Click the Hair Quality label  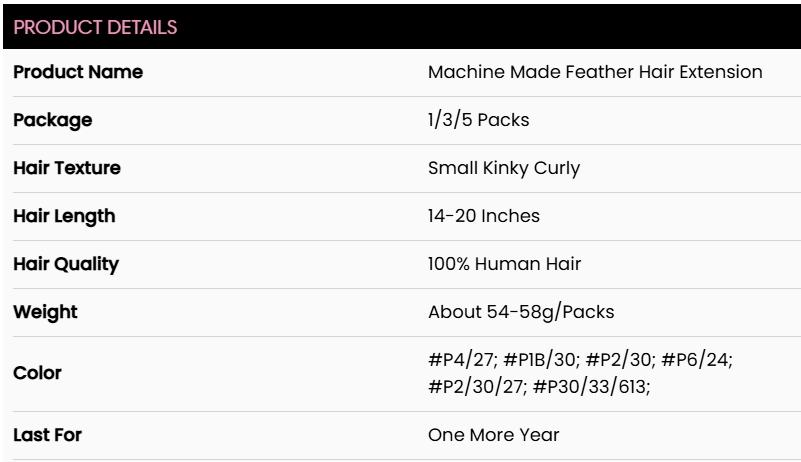point(67,264)
